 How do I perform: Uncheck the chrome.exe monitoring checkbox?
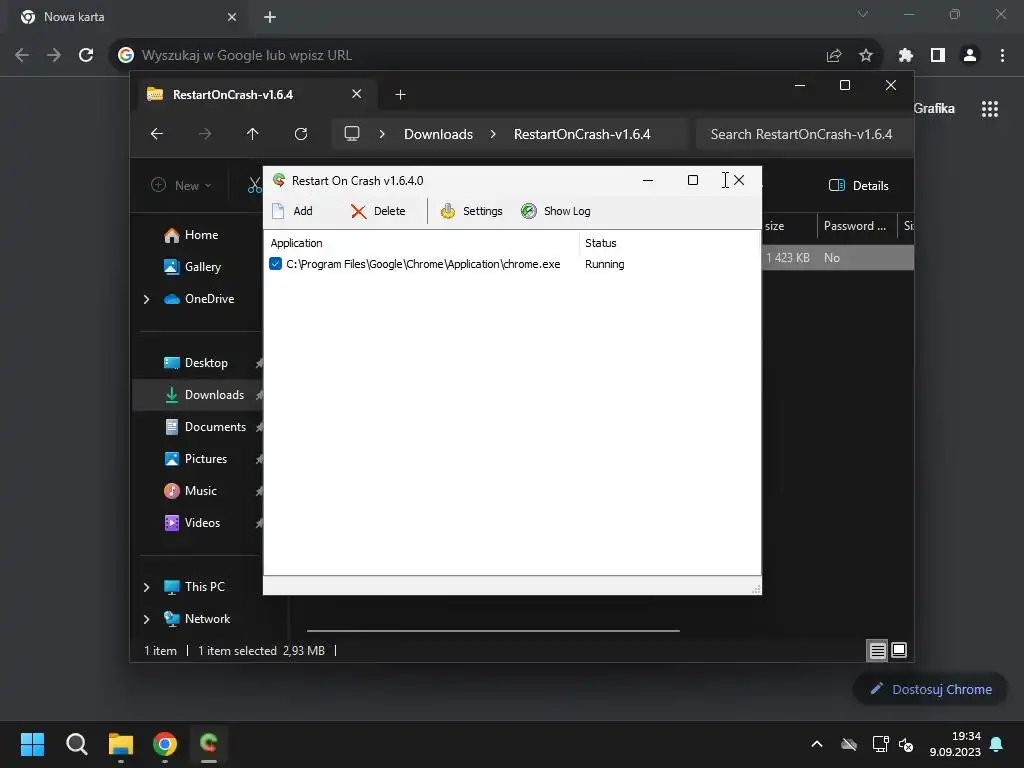click(276, 264)
